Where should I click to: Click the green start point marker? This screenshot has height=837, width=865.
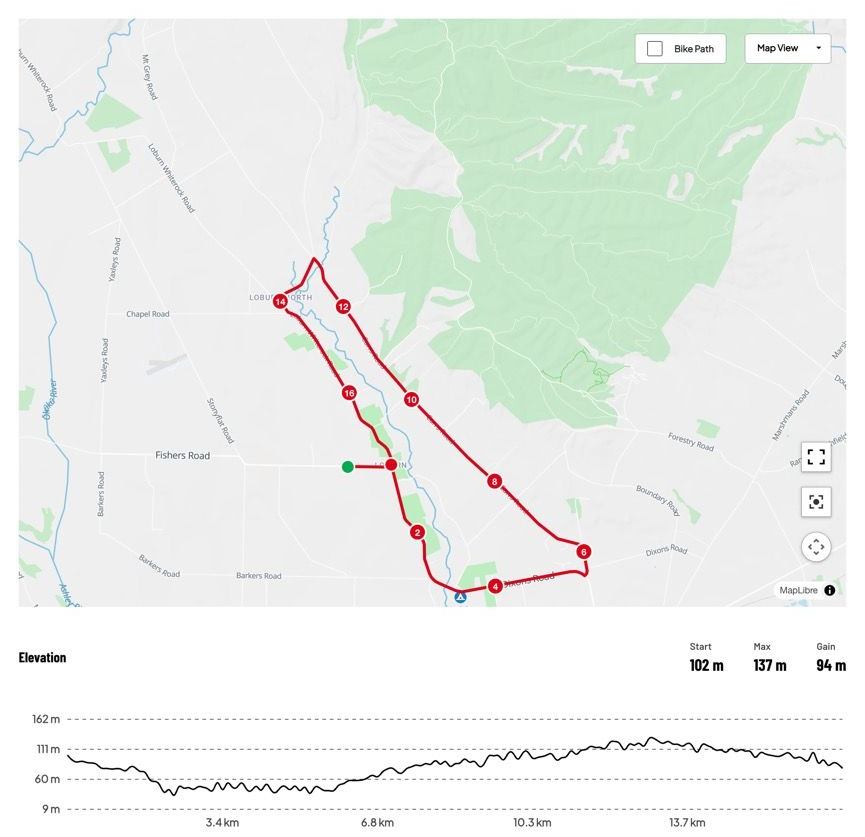coord(347,466)
